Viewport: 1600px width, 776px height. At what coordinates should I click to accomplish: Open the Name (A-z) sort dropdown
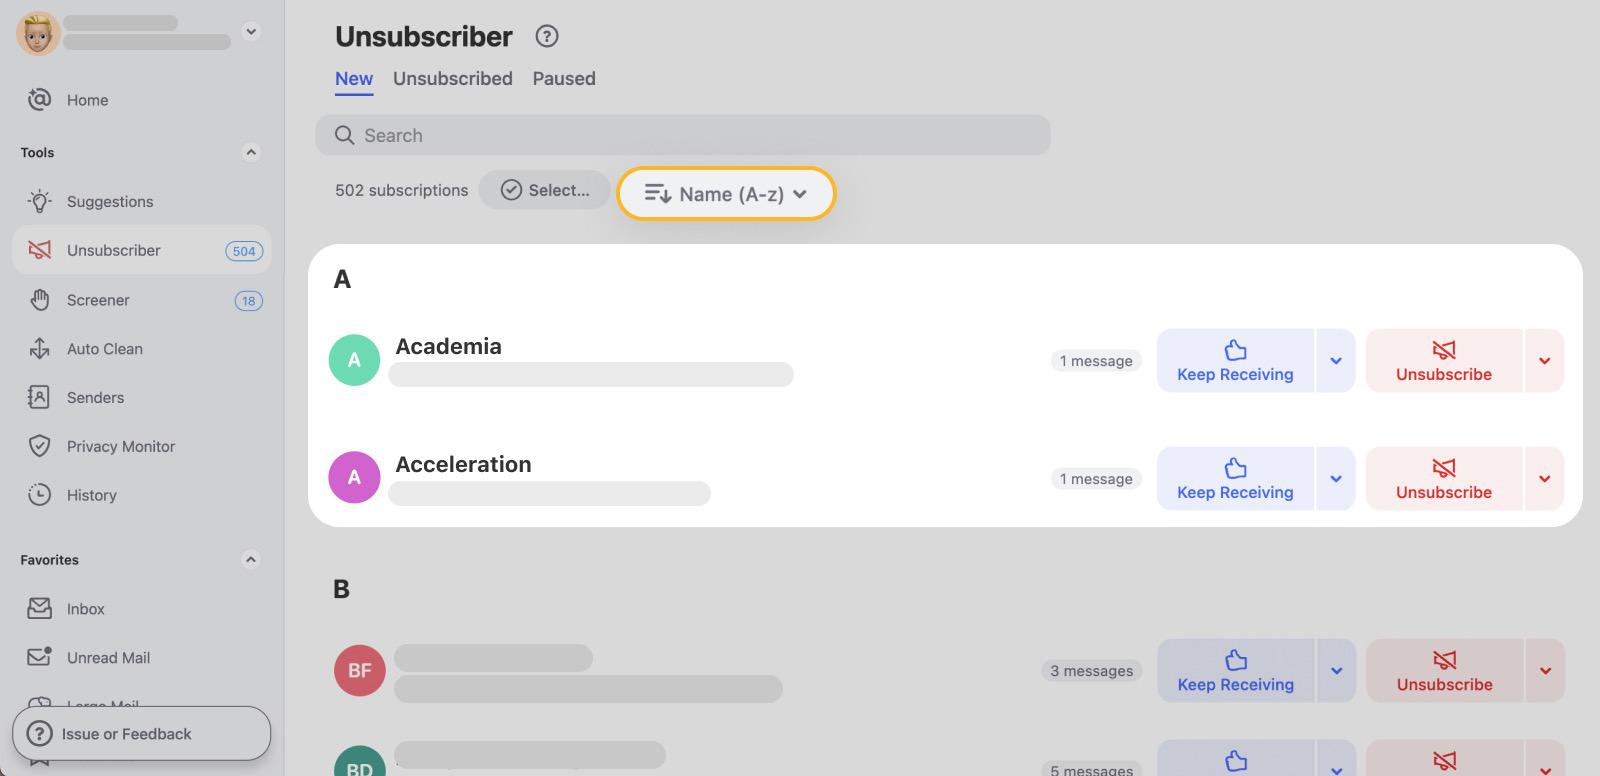[x=725, y=193]
